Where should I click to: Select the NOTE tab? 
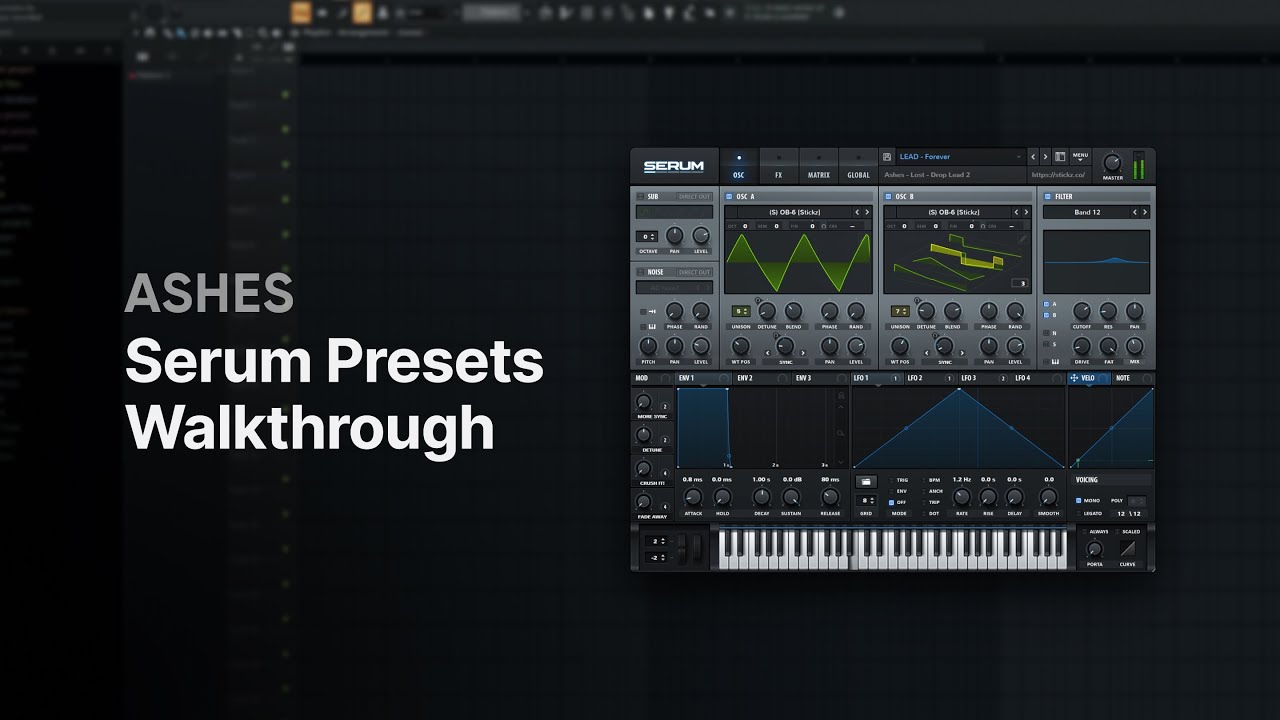1133,378
